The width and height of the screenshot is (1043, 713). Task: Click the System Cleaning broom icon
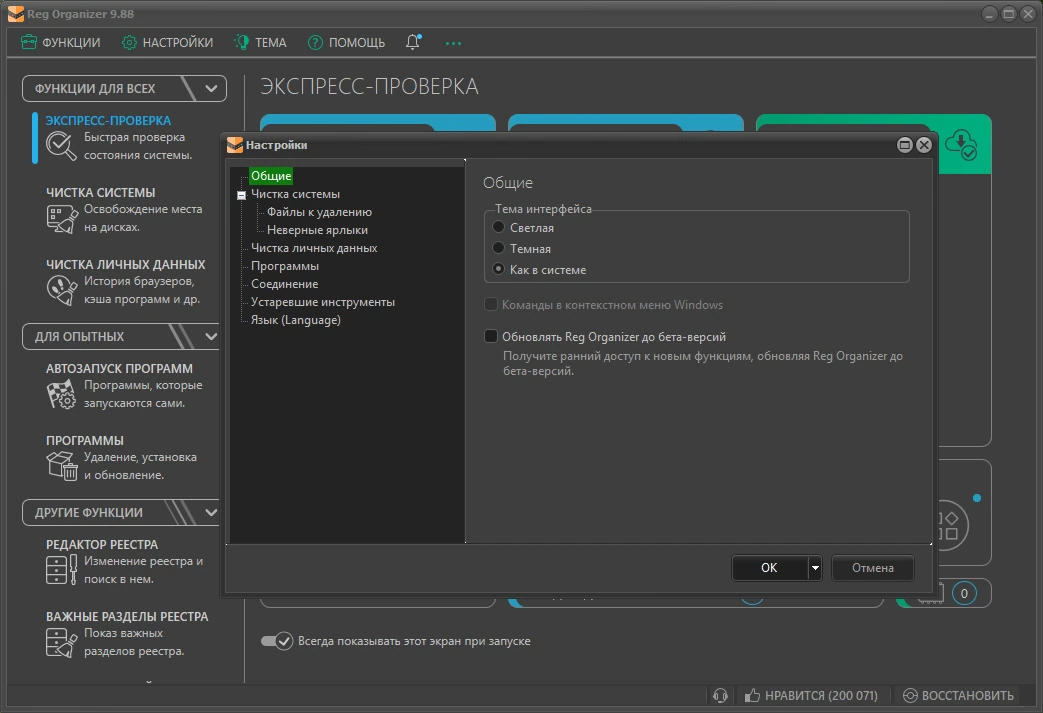62,218
